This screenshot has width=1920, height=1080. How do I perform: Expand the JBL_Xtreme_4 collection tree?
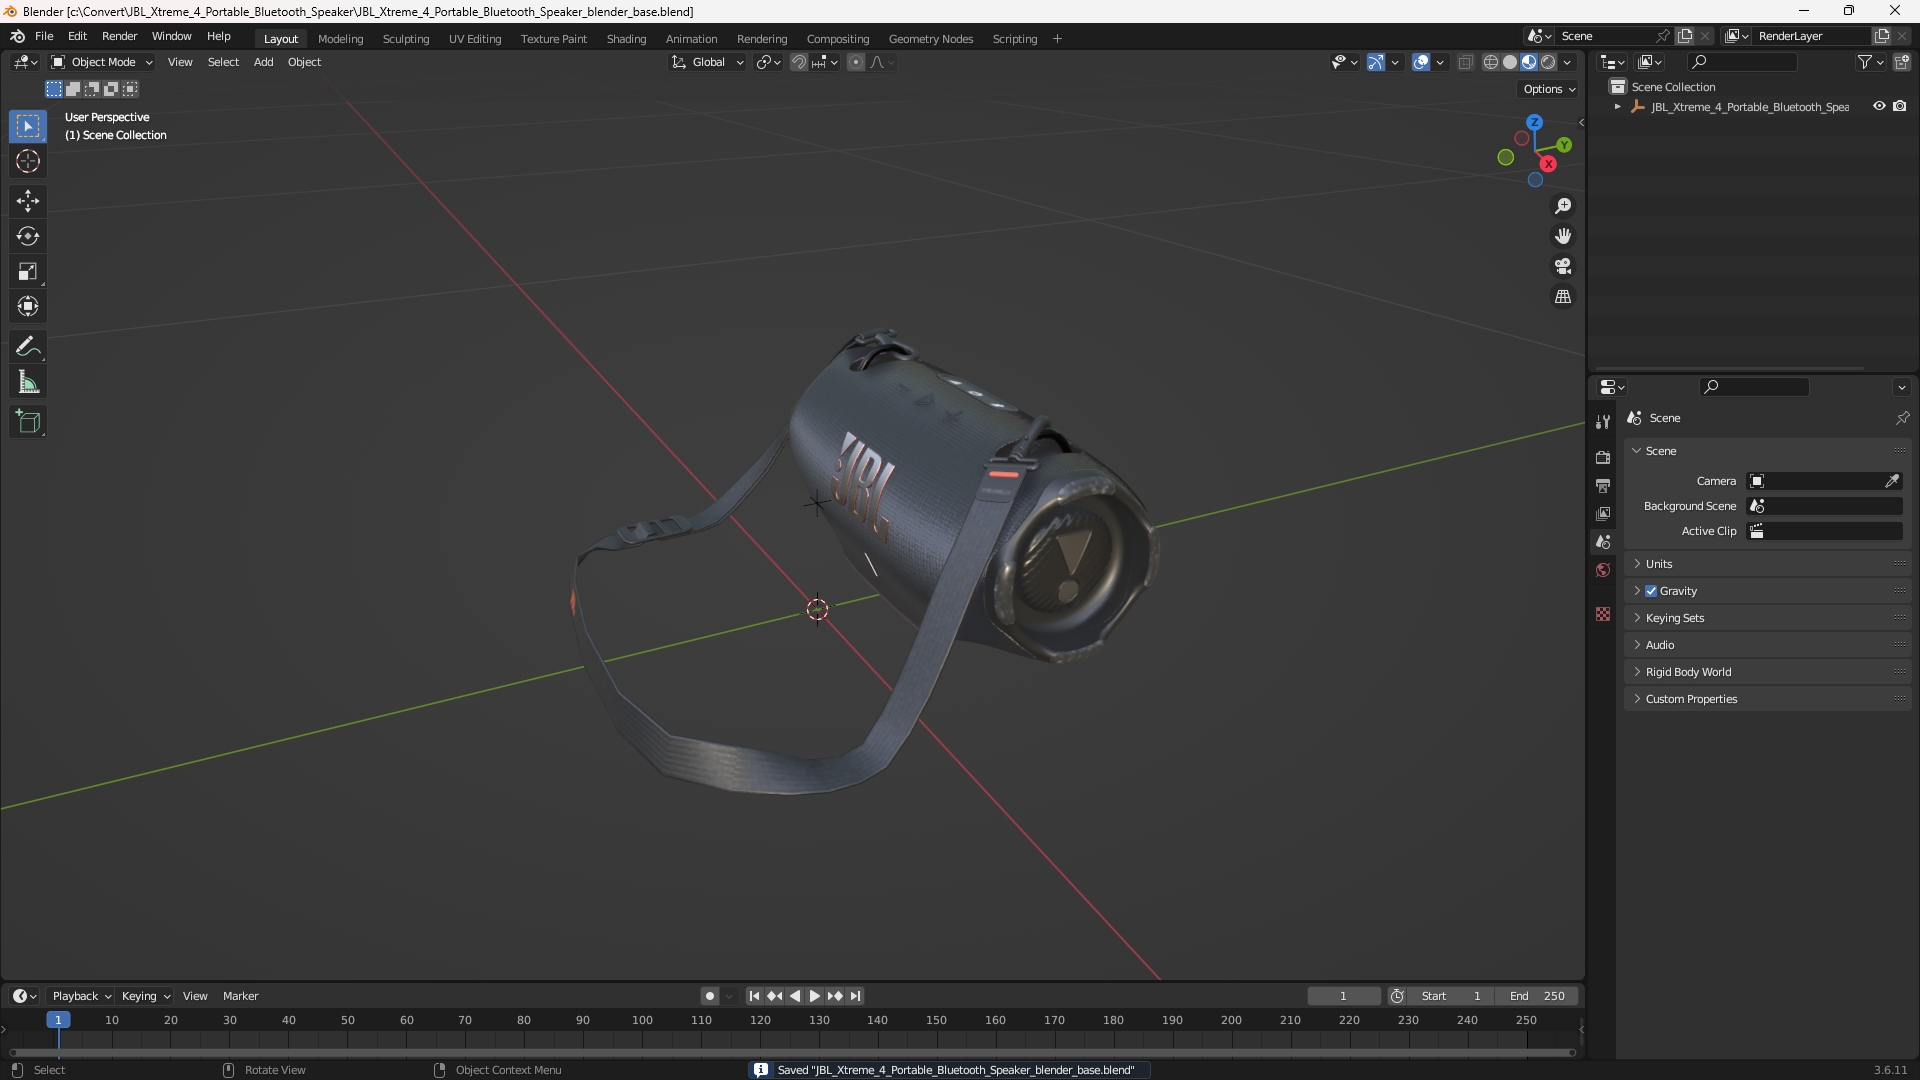tap(1617, 107)
